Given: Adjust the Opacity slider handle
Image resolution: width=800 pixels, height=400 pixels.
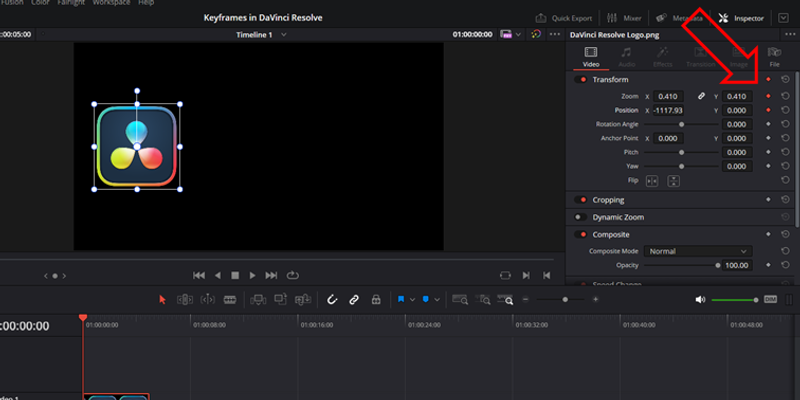Looking at the screenshot, I should pyautogui.click(x=718, y=266).
